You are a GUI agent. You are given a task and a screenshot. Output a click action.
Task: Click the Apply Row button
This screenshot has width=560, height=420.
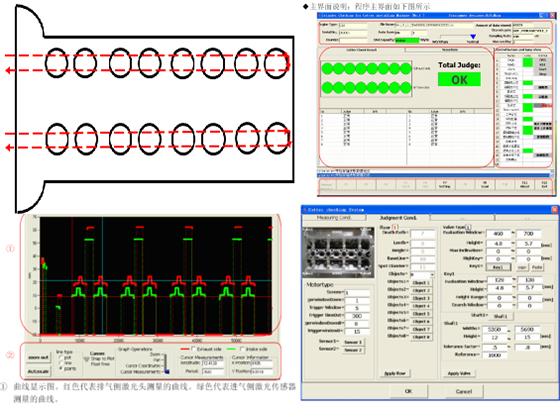[395, 373]
